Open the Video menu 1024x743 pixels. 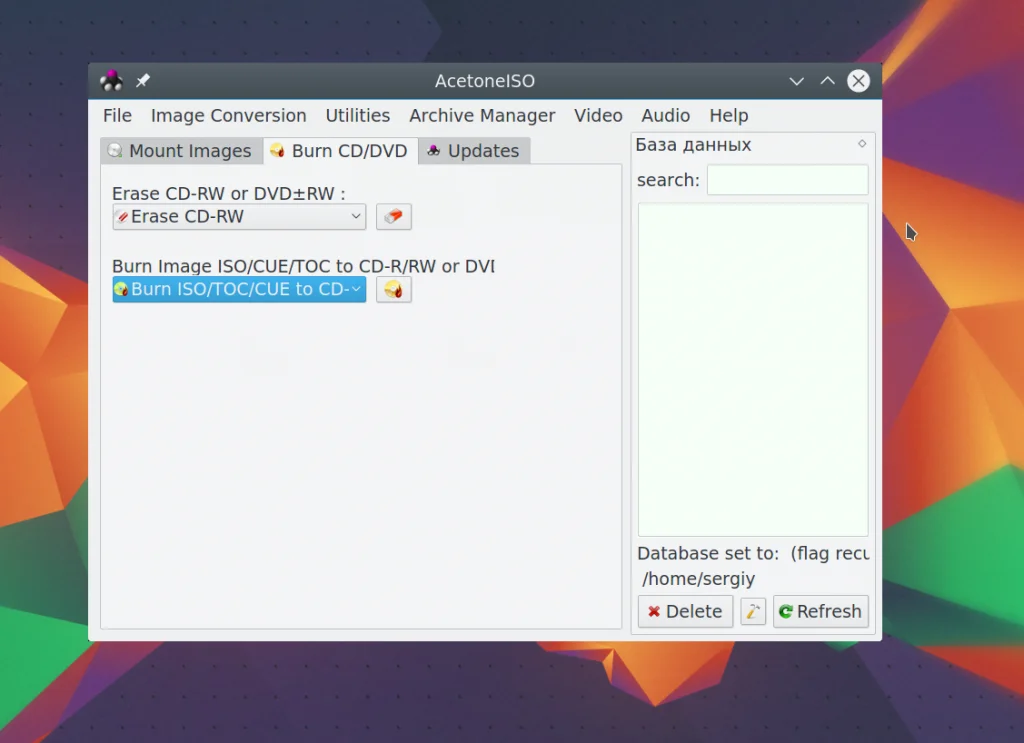tap(598, 116)
